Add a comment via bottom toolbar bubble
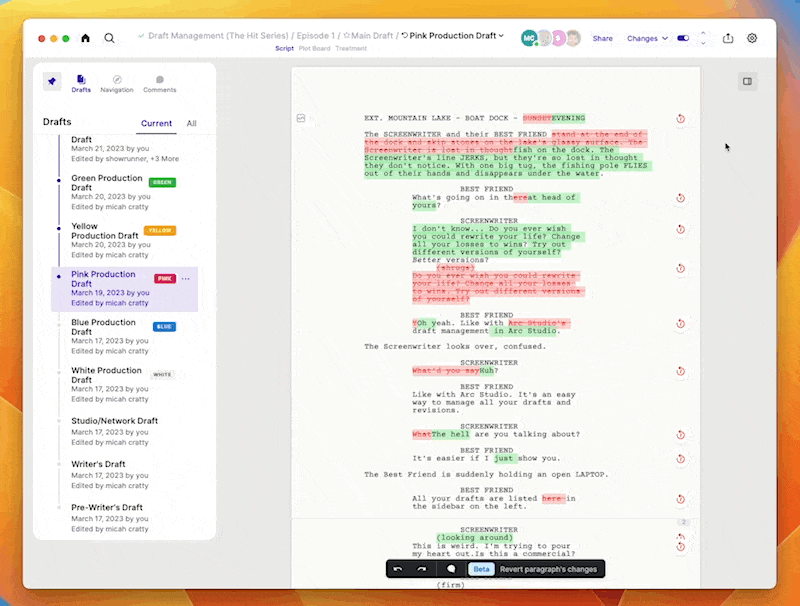 451,569
